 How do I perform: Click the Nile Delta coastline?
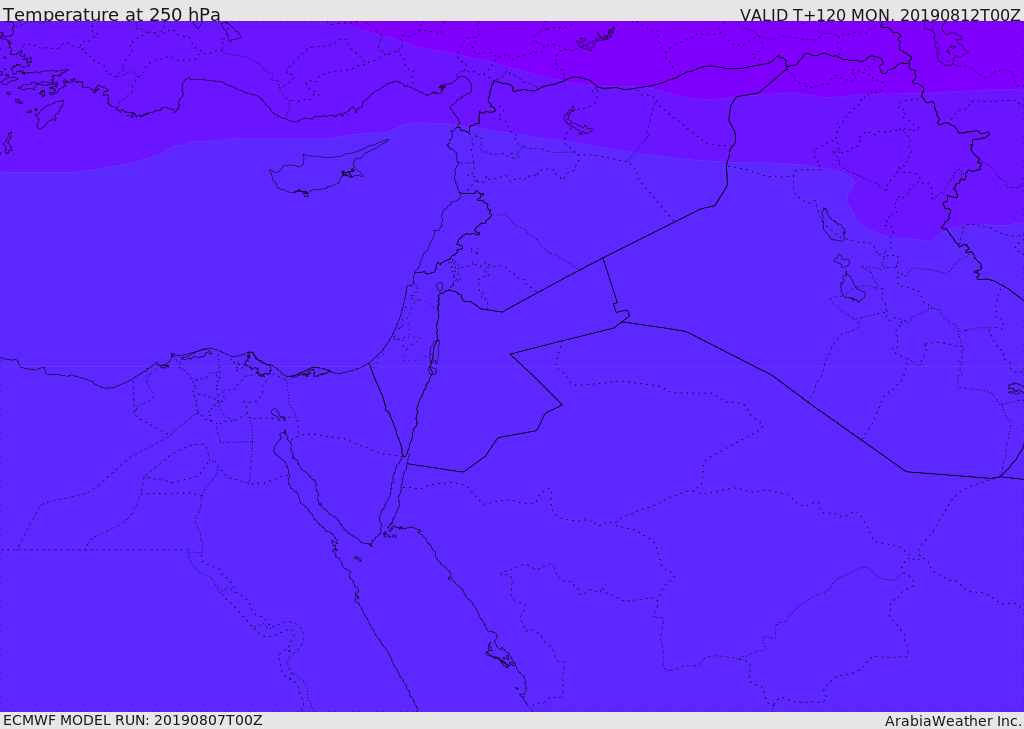pos(230,355)
